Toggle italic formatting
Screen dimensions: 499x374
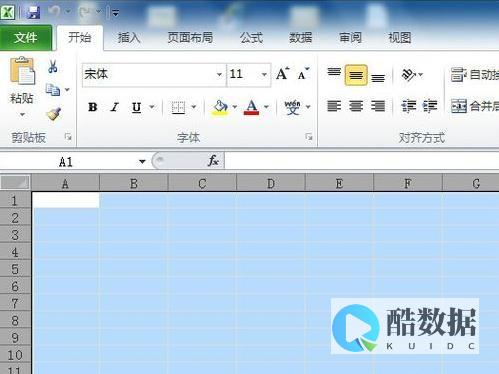(115, 107)
